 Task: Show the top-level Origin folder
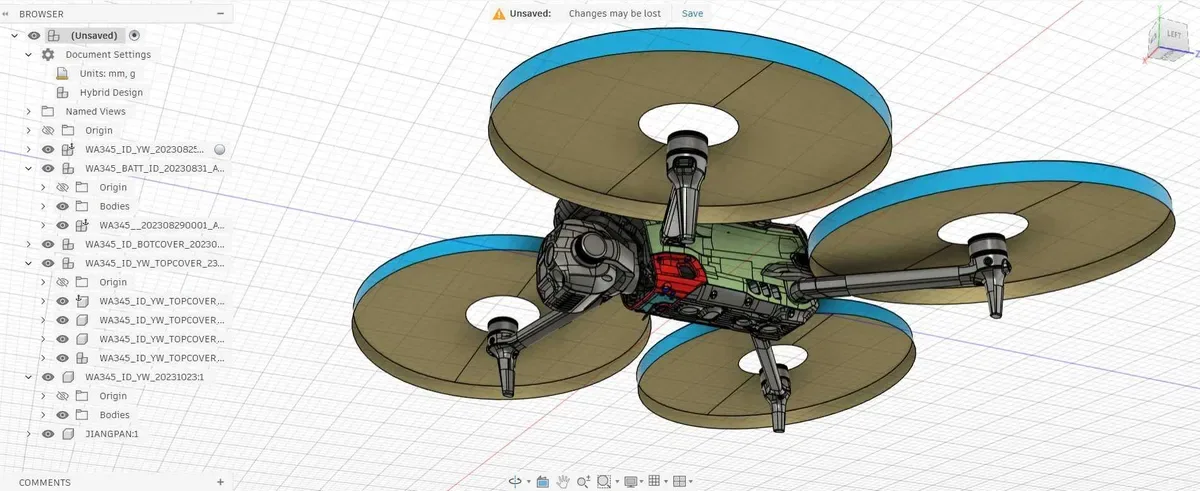(48, 130)
